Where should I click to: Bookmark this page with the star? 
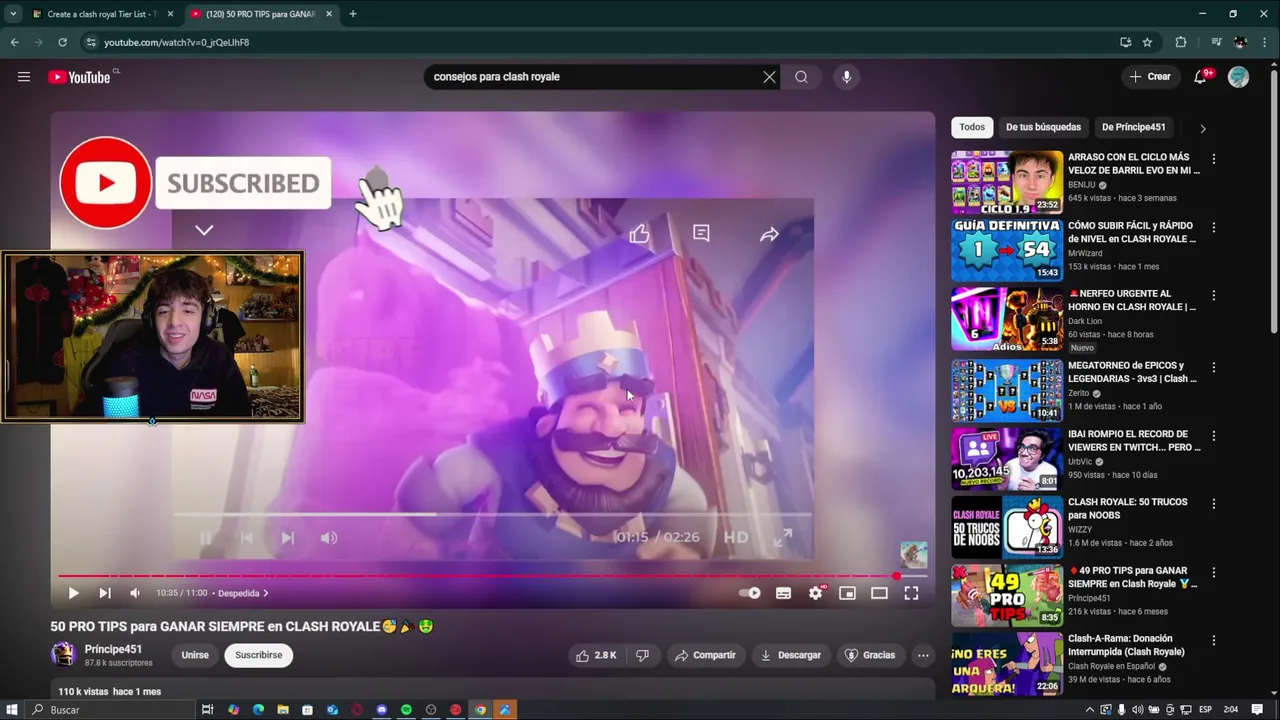pyautogui.click(x=1147, y=42)
